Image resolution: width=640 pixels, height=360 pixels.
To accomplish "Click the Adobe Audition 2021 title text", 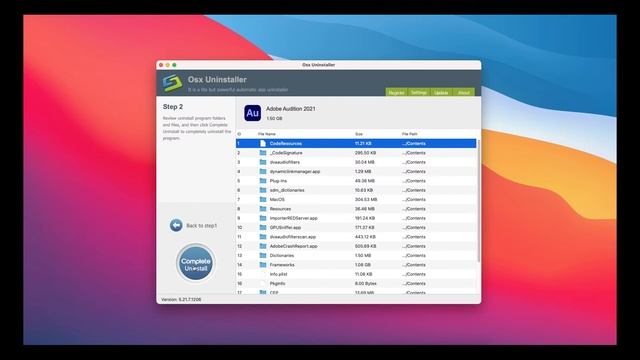I will pyautogui.click(x=291, y=109).
